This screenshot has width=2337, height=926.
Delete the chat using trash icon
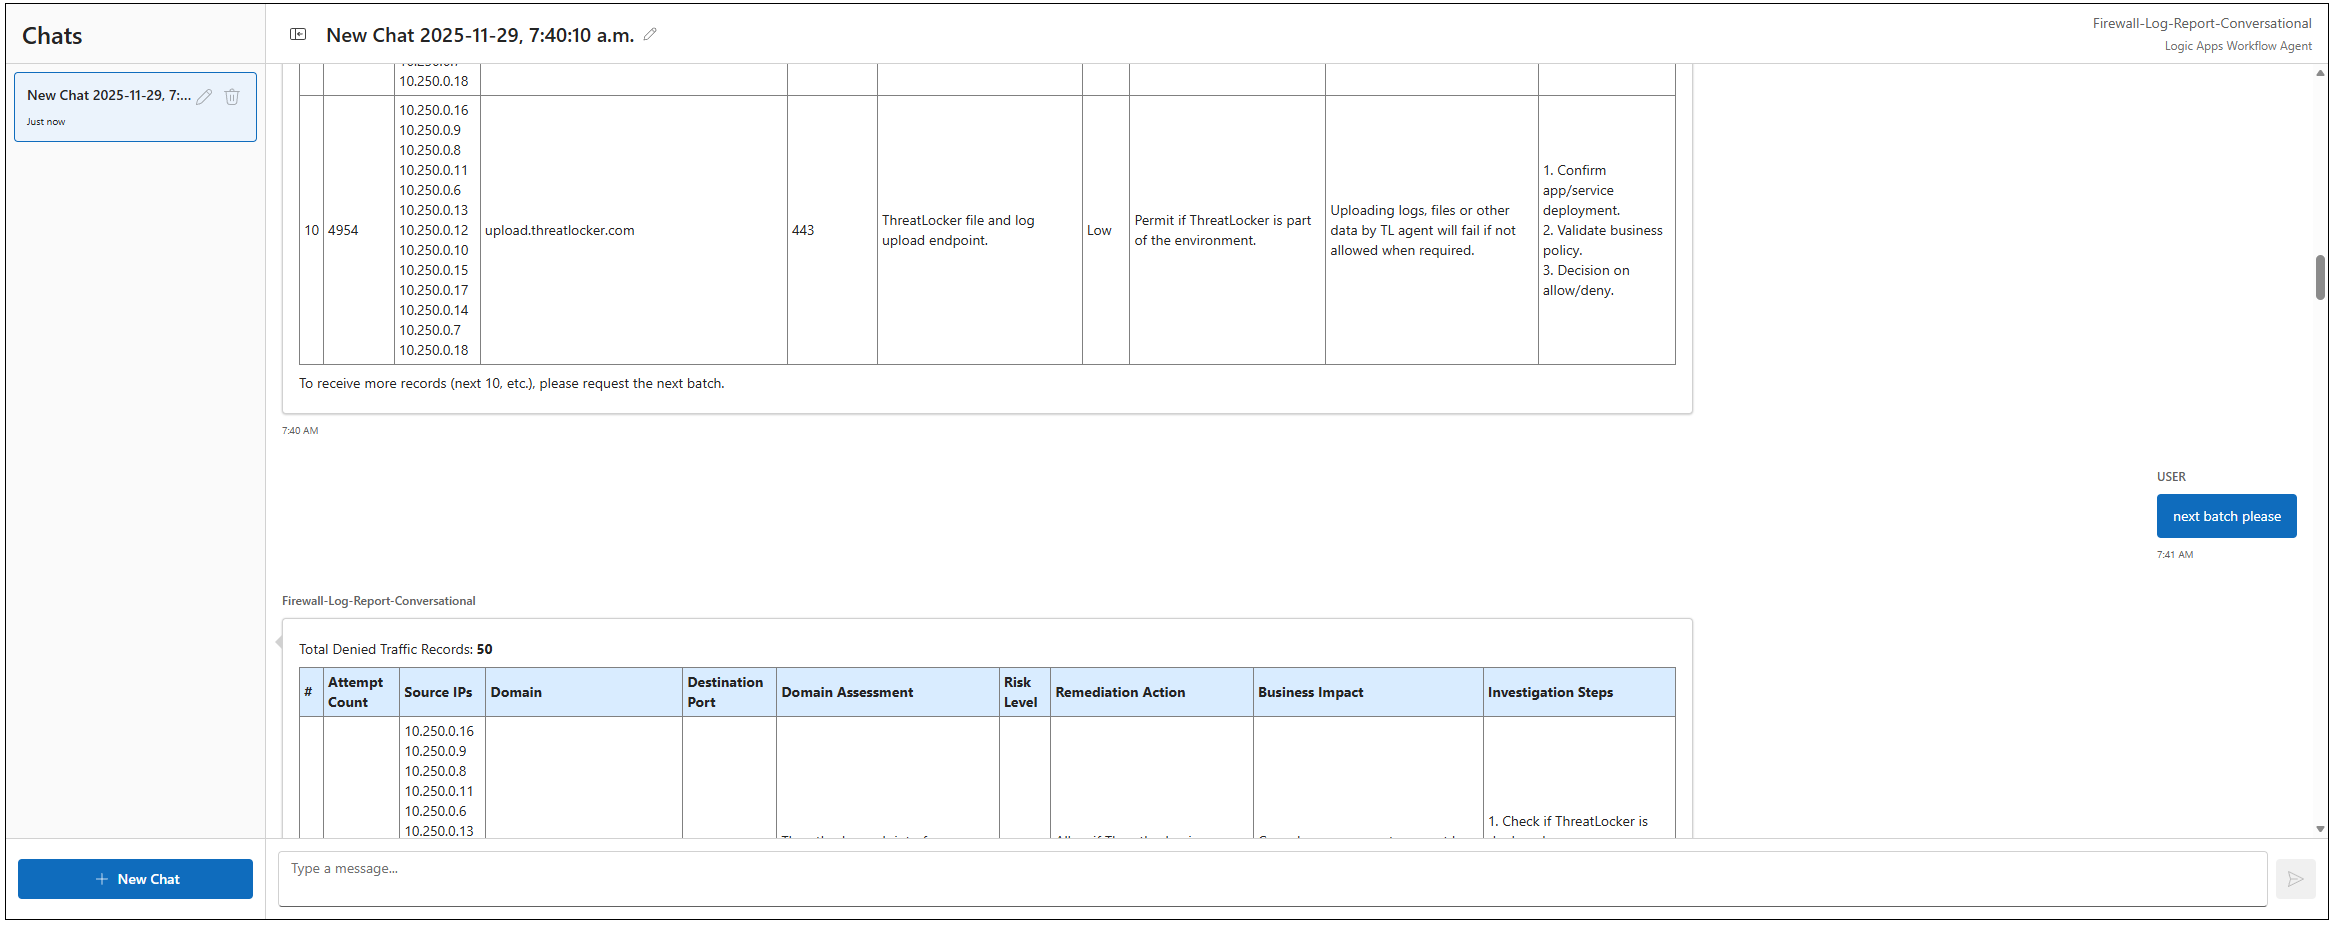coord(232,97)
